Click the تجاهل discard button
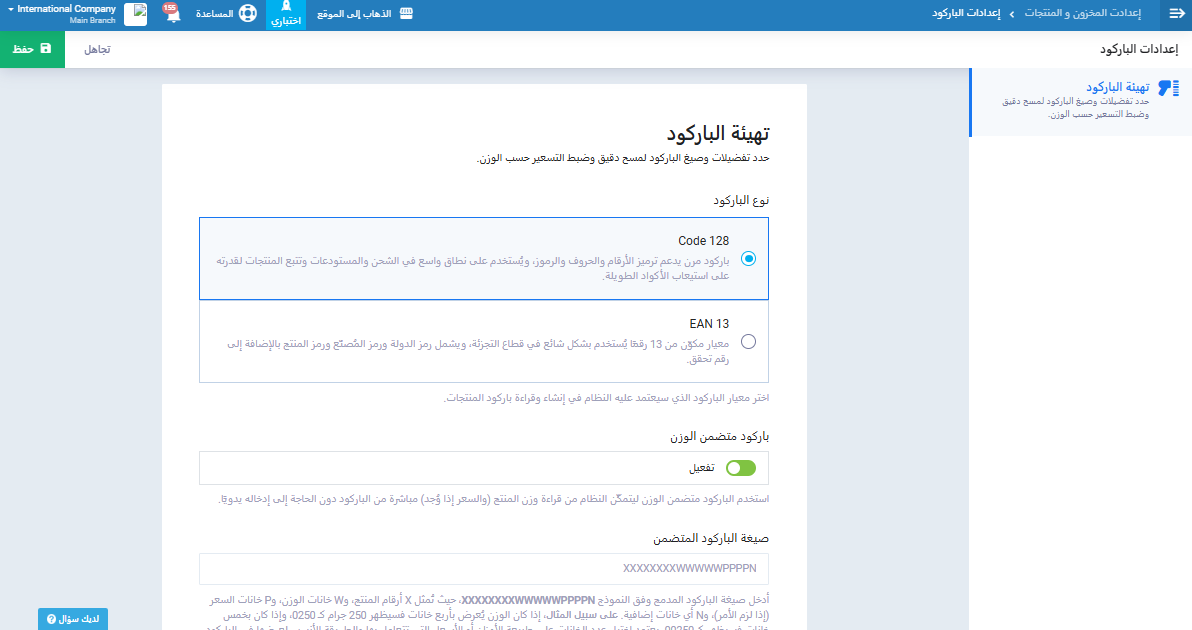The image size is (1192, 630). (x=97, y=49)
